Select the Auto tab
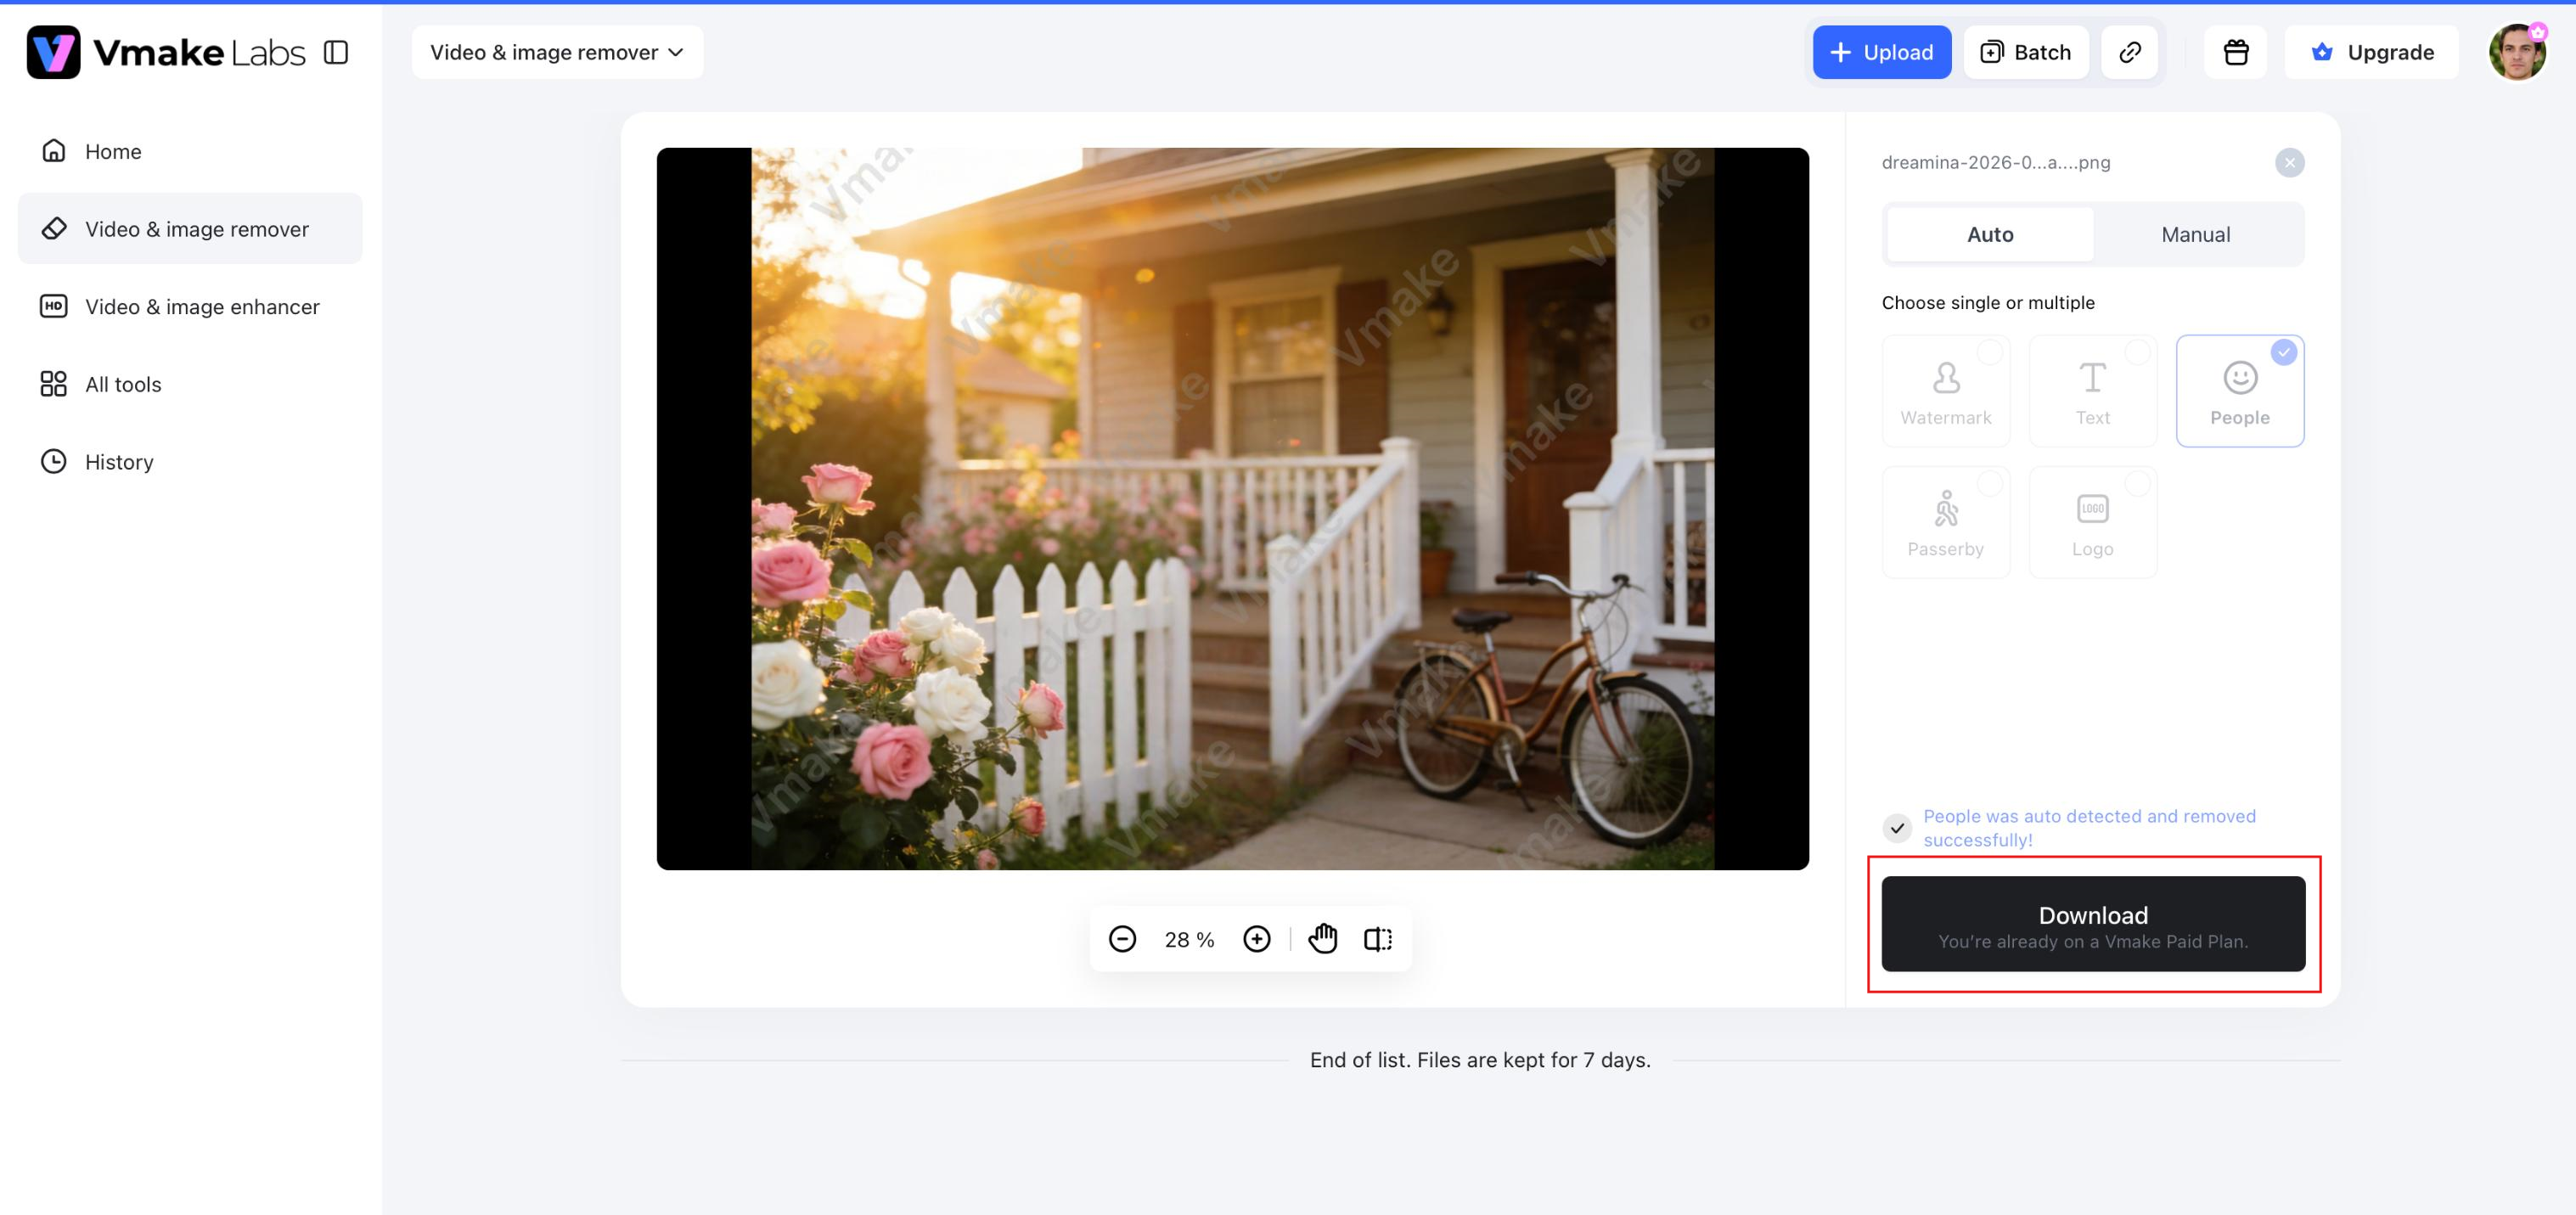The image size is (2576, 1215). point(1990,234)
